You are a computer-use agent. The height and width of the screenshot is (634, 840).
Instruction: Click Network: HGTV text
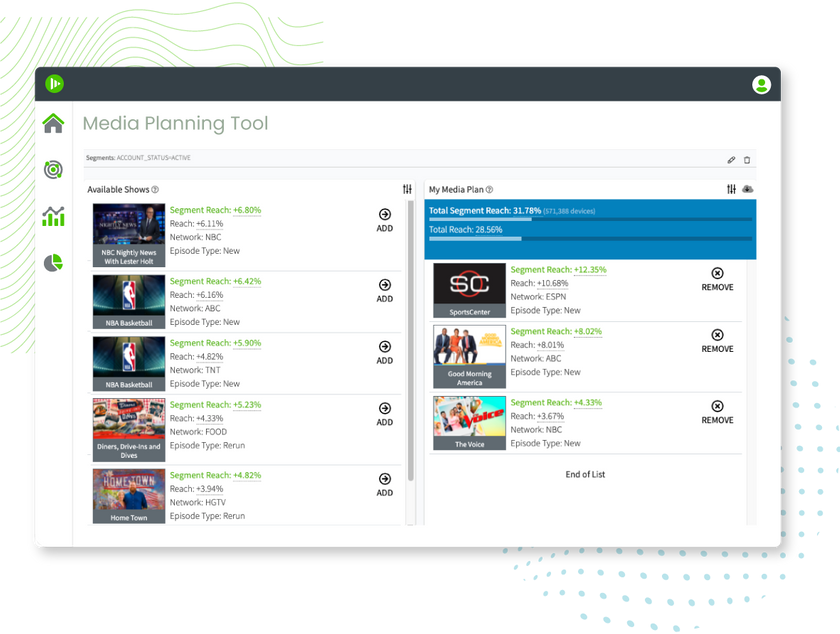pyautogui.click(x=198, y=502)
